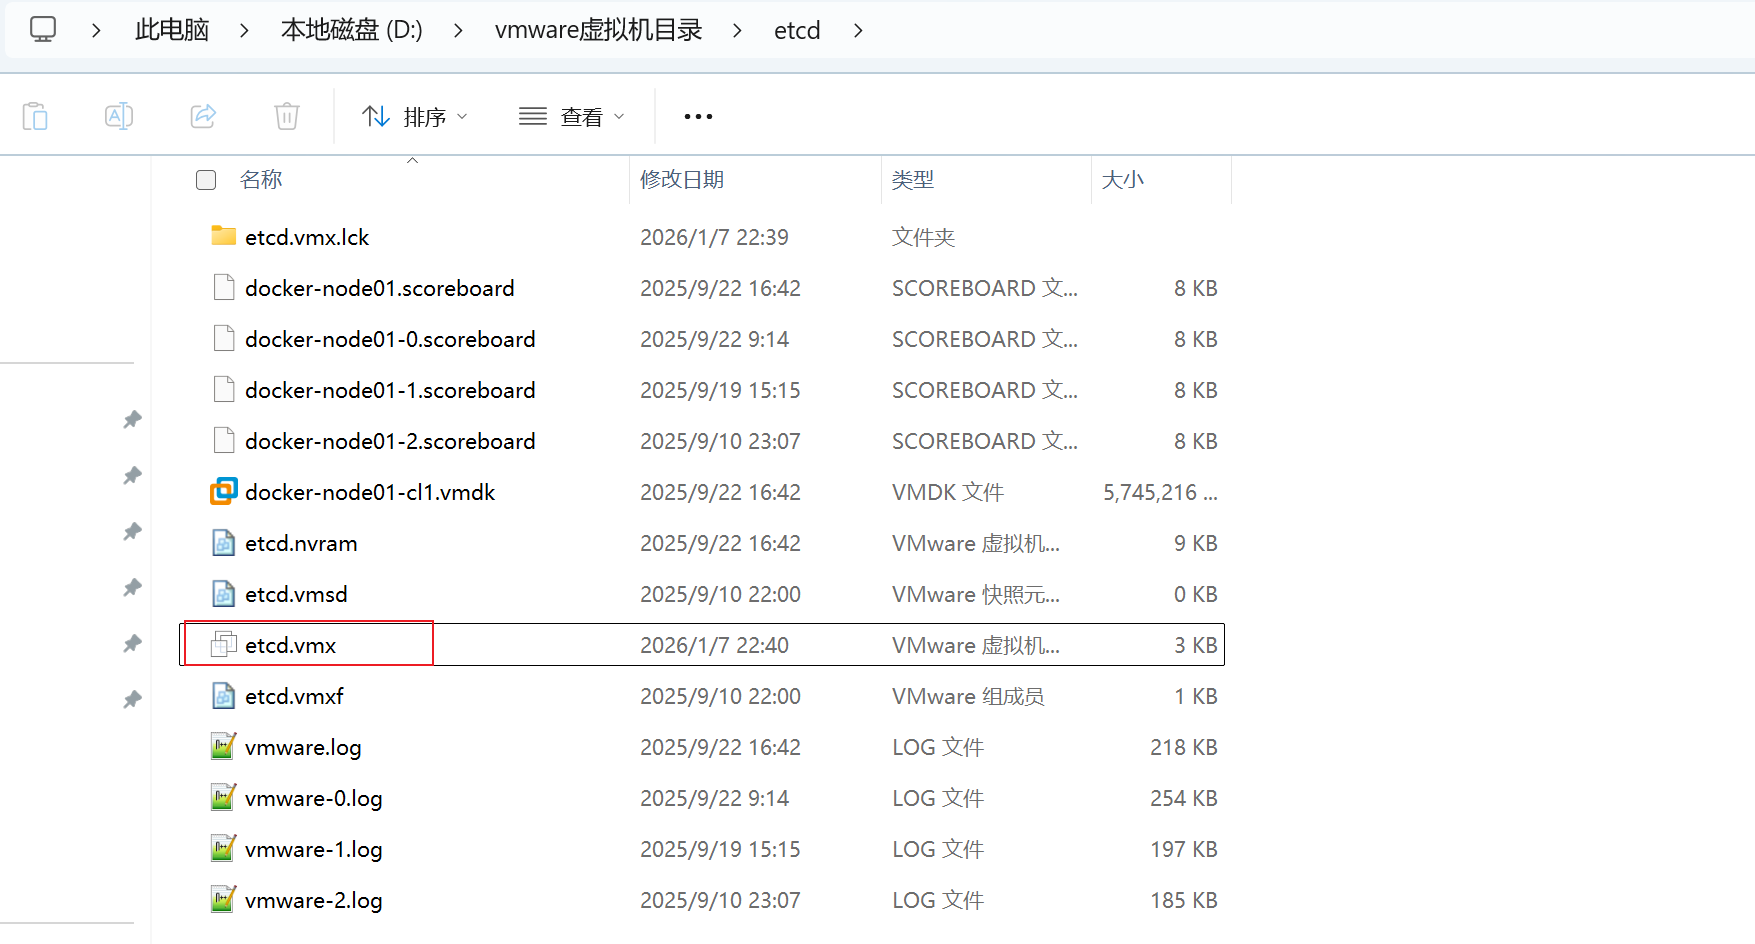
Task: Click the 5,745,216 size value
Action: tap(1160, 492)
